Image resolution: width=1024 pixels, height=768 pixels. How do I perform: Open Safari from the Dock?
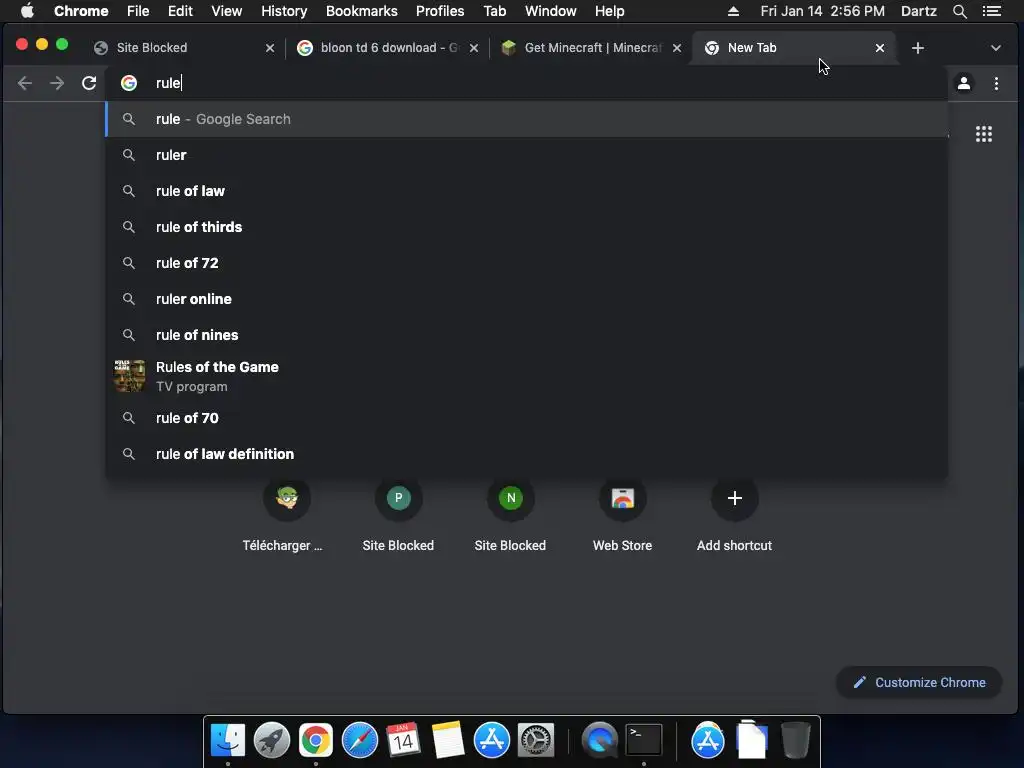point(360,740)
